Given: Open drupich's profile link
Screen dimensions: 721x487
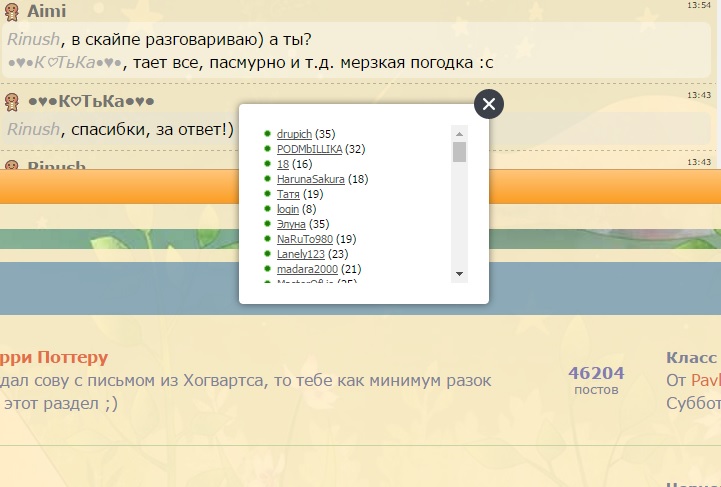Looking at the screenshot, I should click(294, 134).
